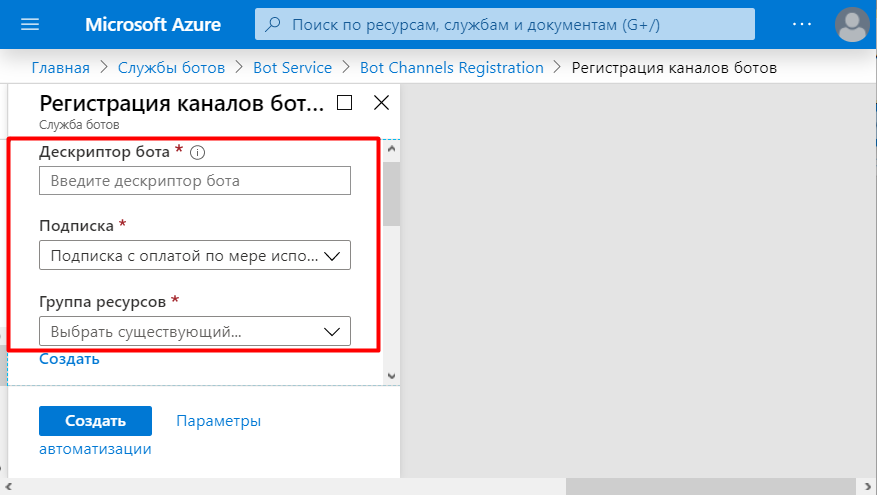Open the ellipsis more options menu
This screenshot has width=877, height=495.
click(801, 24)
